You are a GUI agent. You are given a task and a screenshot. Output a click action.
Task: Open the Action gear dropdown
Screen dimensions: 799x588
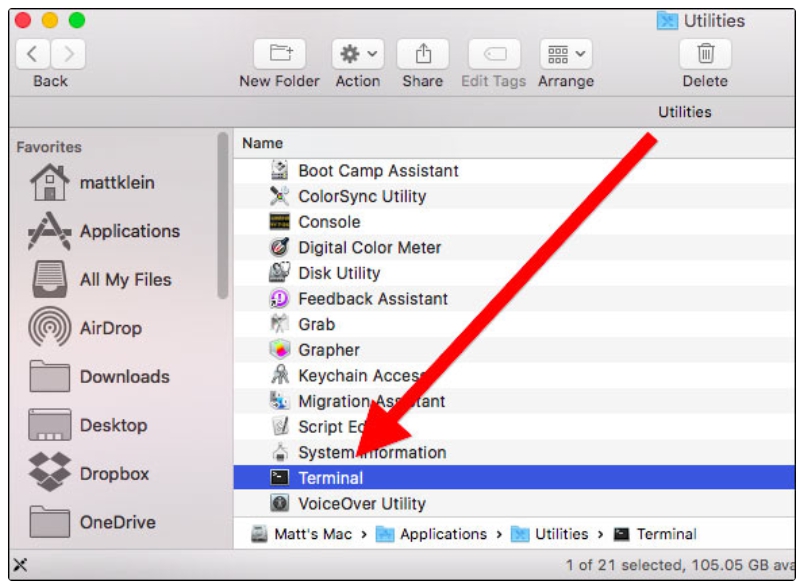tap(357, 54)
